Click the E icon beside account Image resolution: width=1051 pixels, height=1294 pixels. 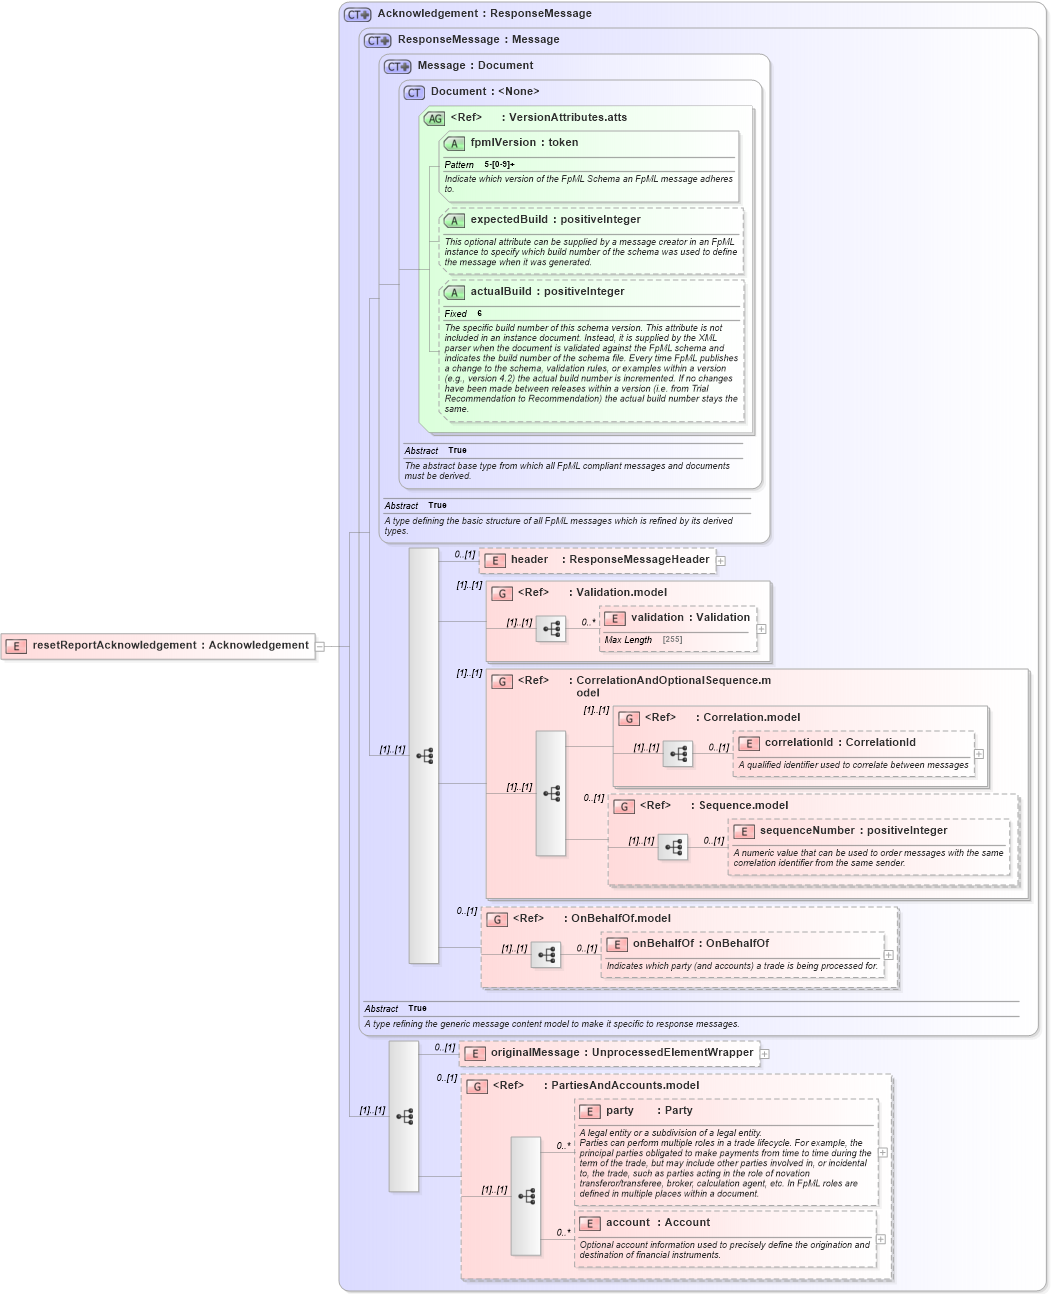[x=590, y=1224]
